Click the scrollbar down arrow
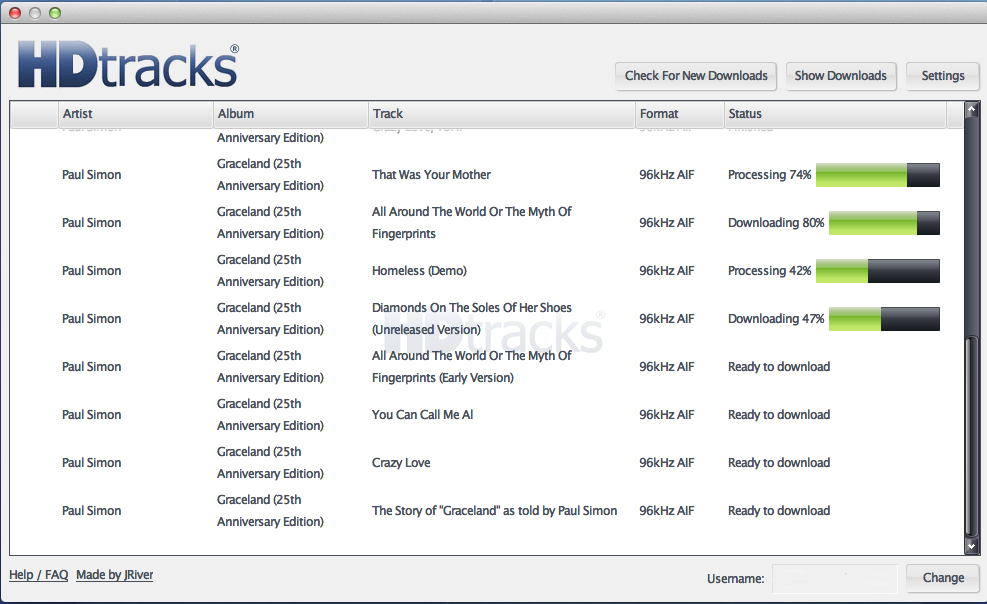This screenshot has height=604, width=987. [x=971, y=546]
